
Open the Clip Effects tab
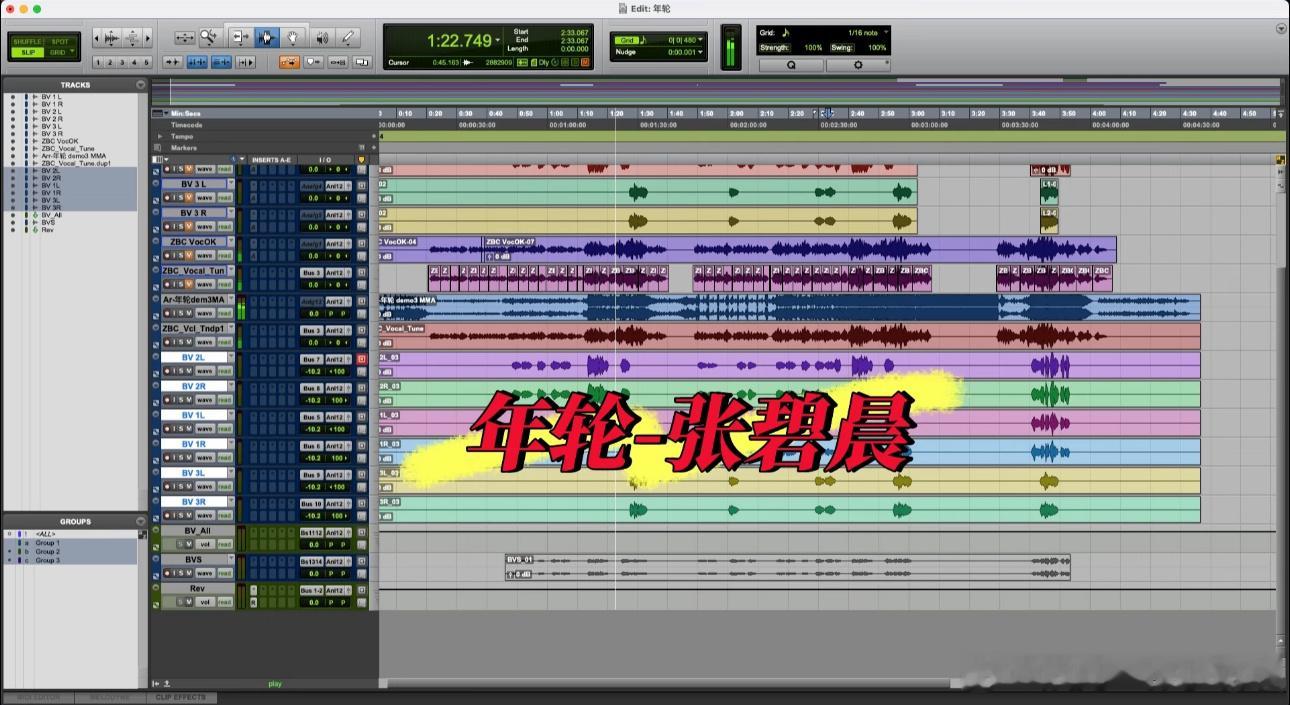click(180, 697)
